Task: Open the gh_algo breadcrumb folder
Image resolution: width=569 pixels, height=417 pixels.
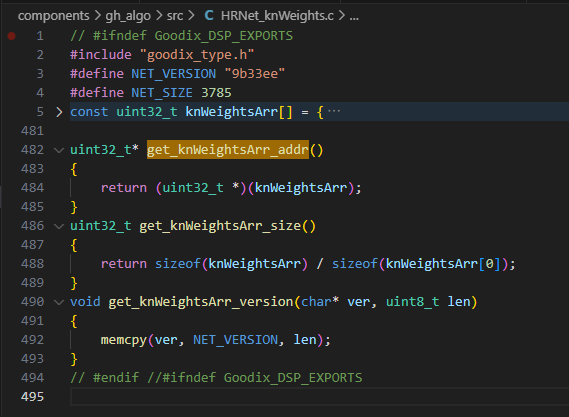Action: coord(128,16)
